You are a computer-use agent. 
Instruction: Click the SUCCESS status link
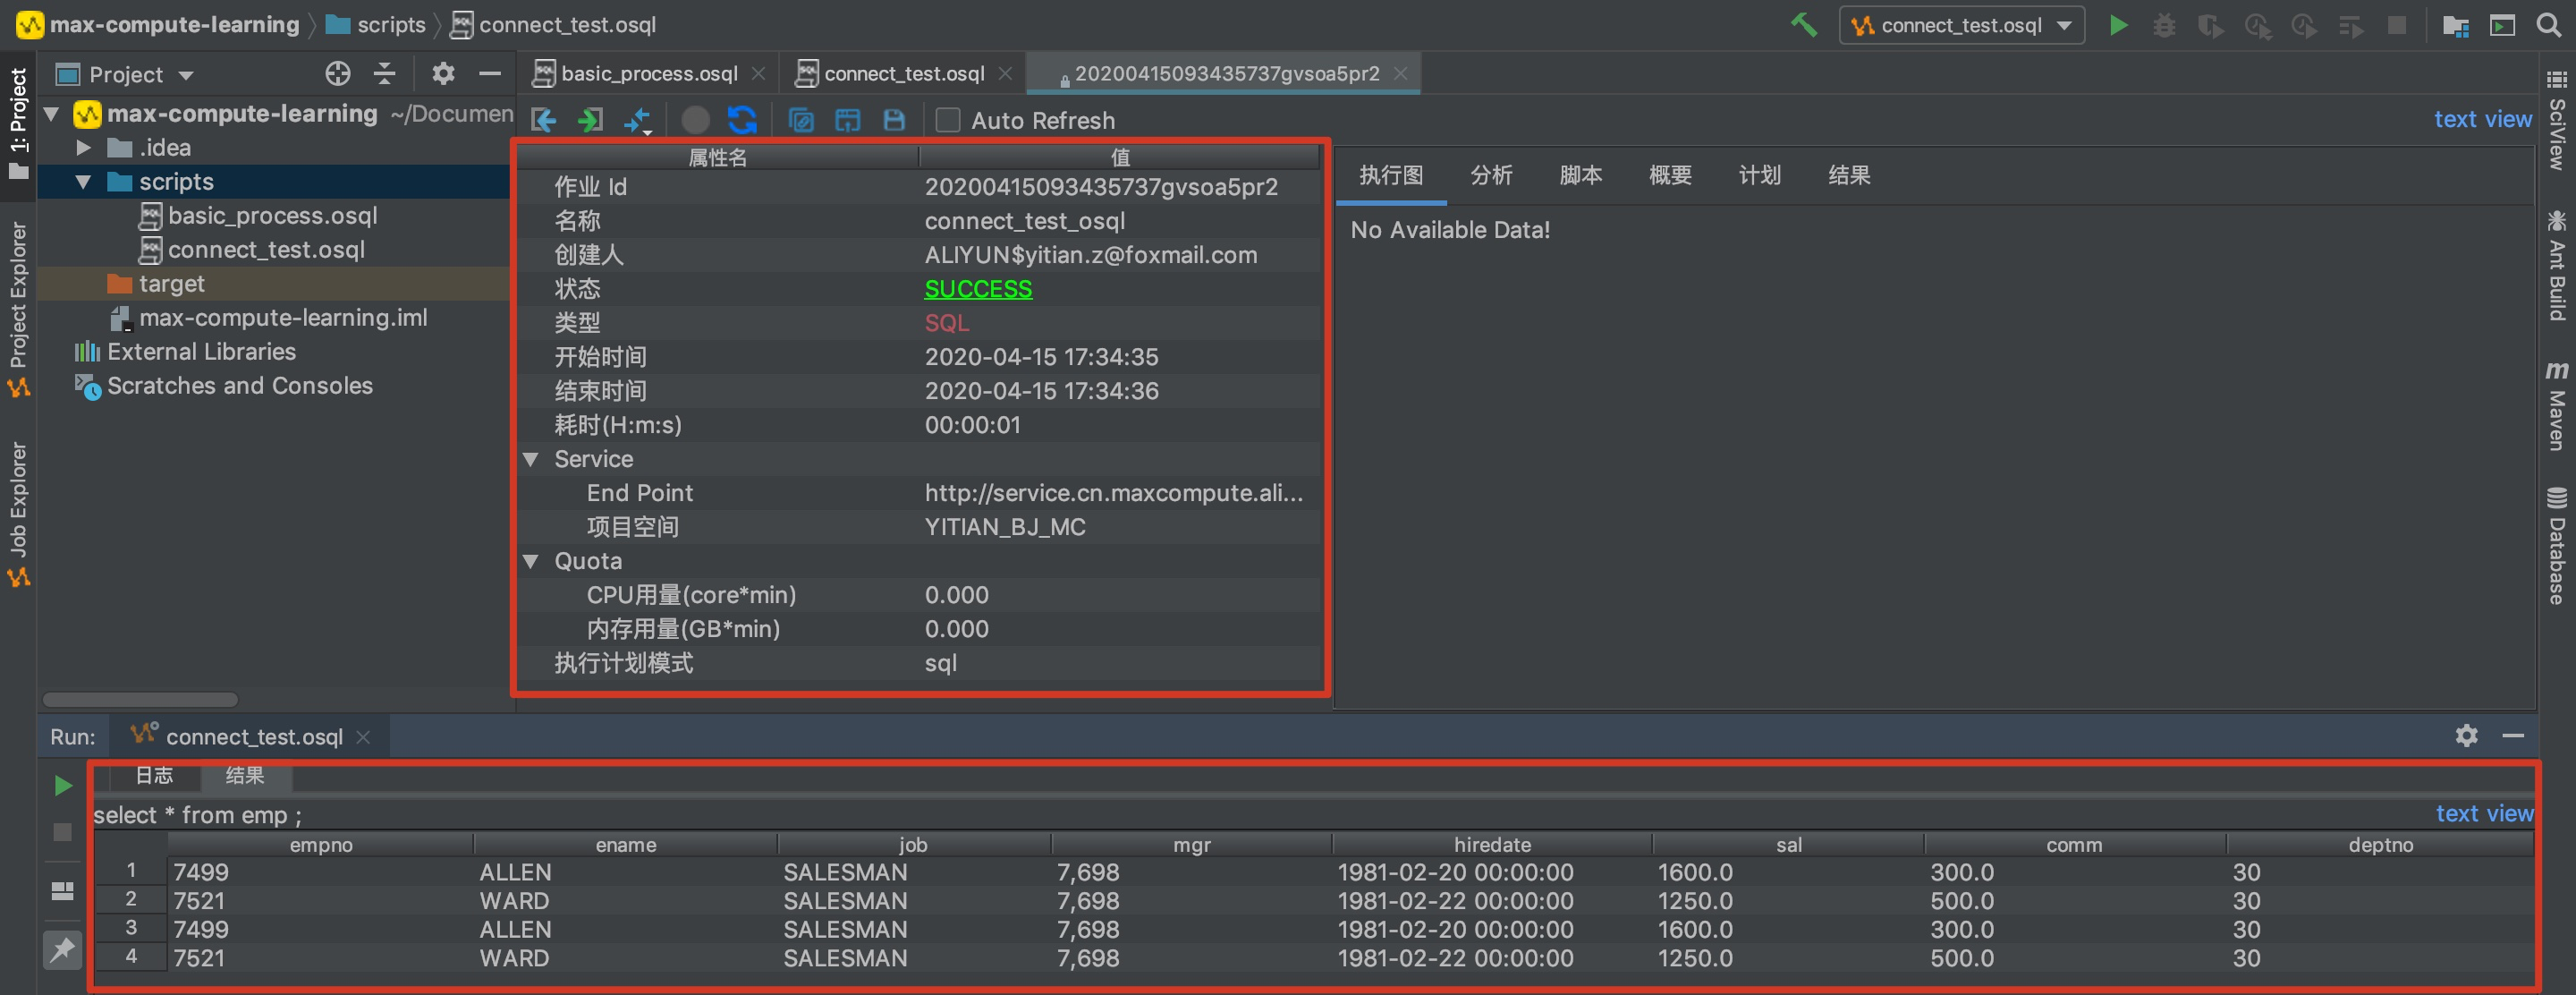coord(978,289)
